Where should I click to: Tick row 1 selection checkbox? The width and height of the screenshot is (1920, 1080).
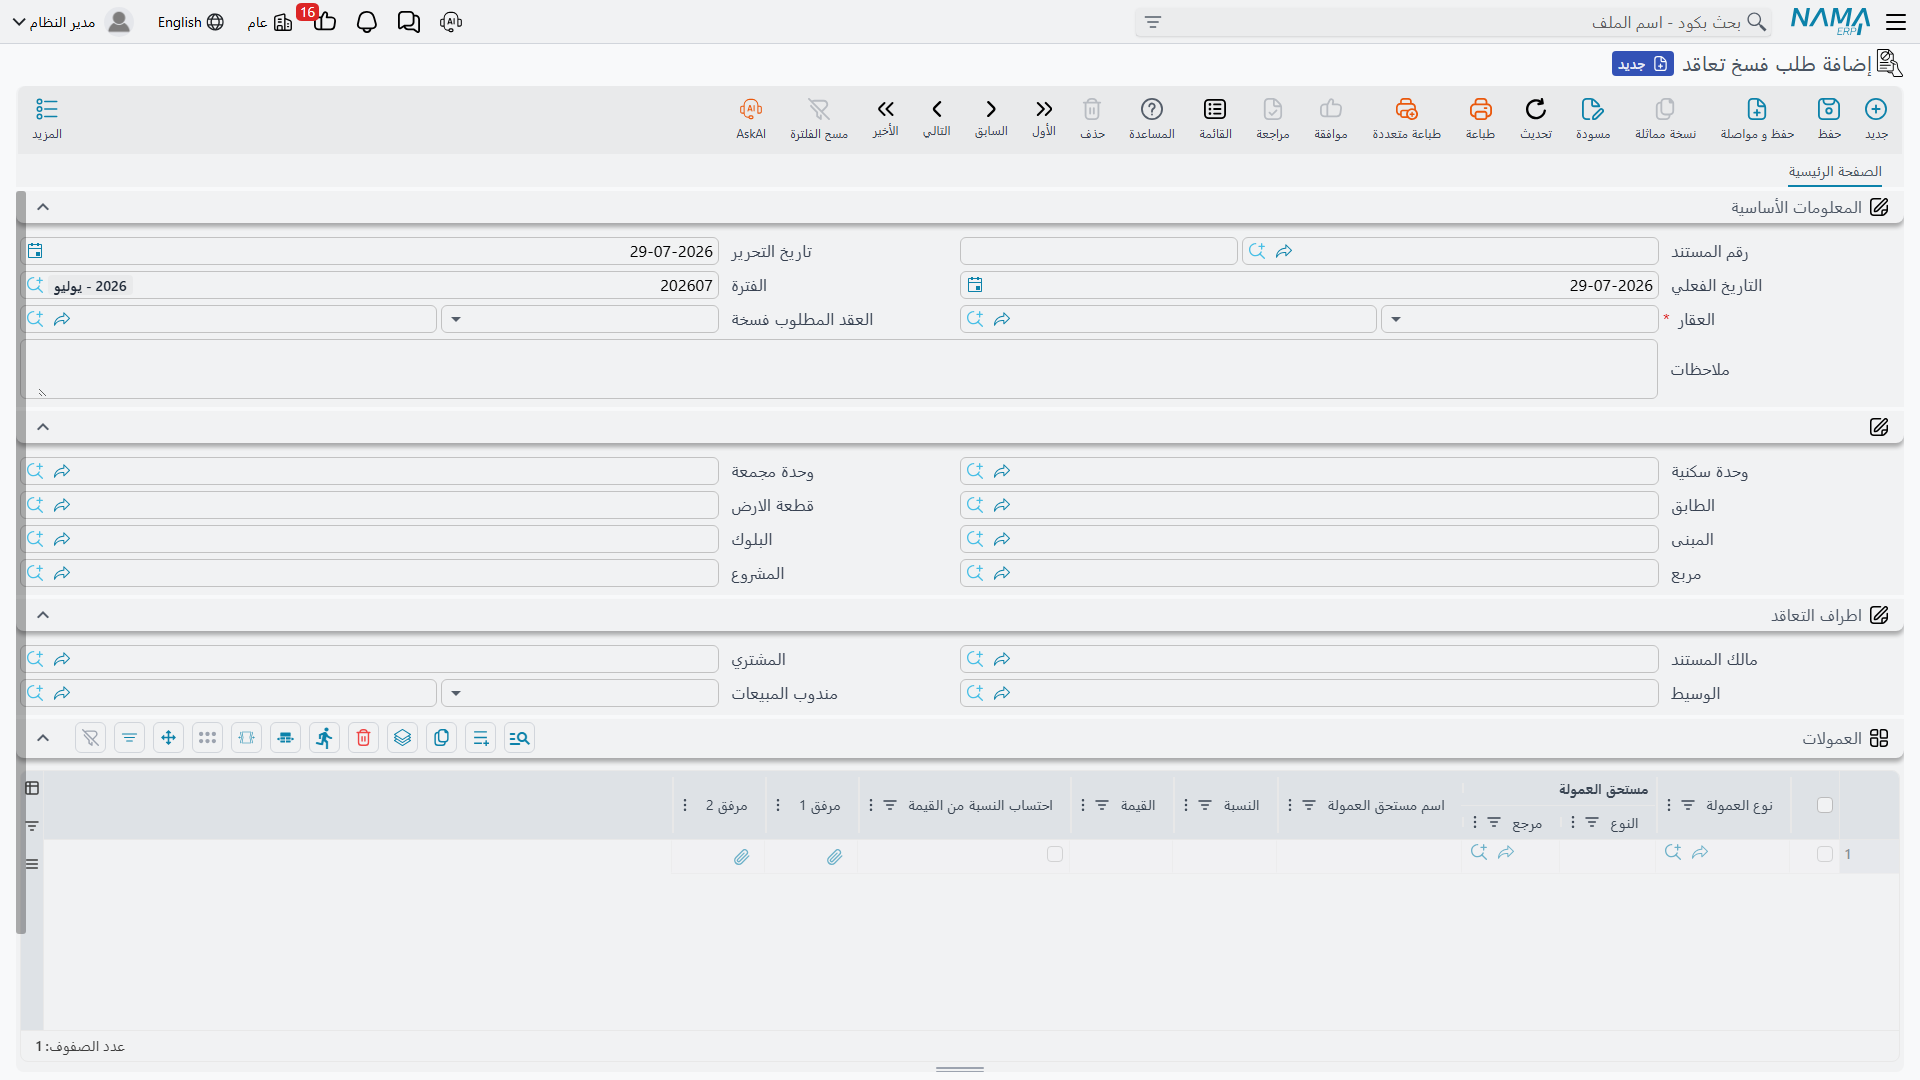[1825, 854]
